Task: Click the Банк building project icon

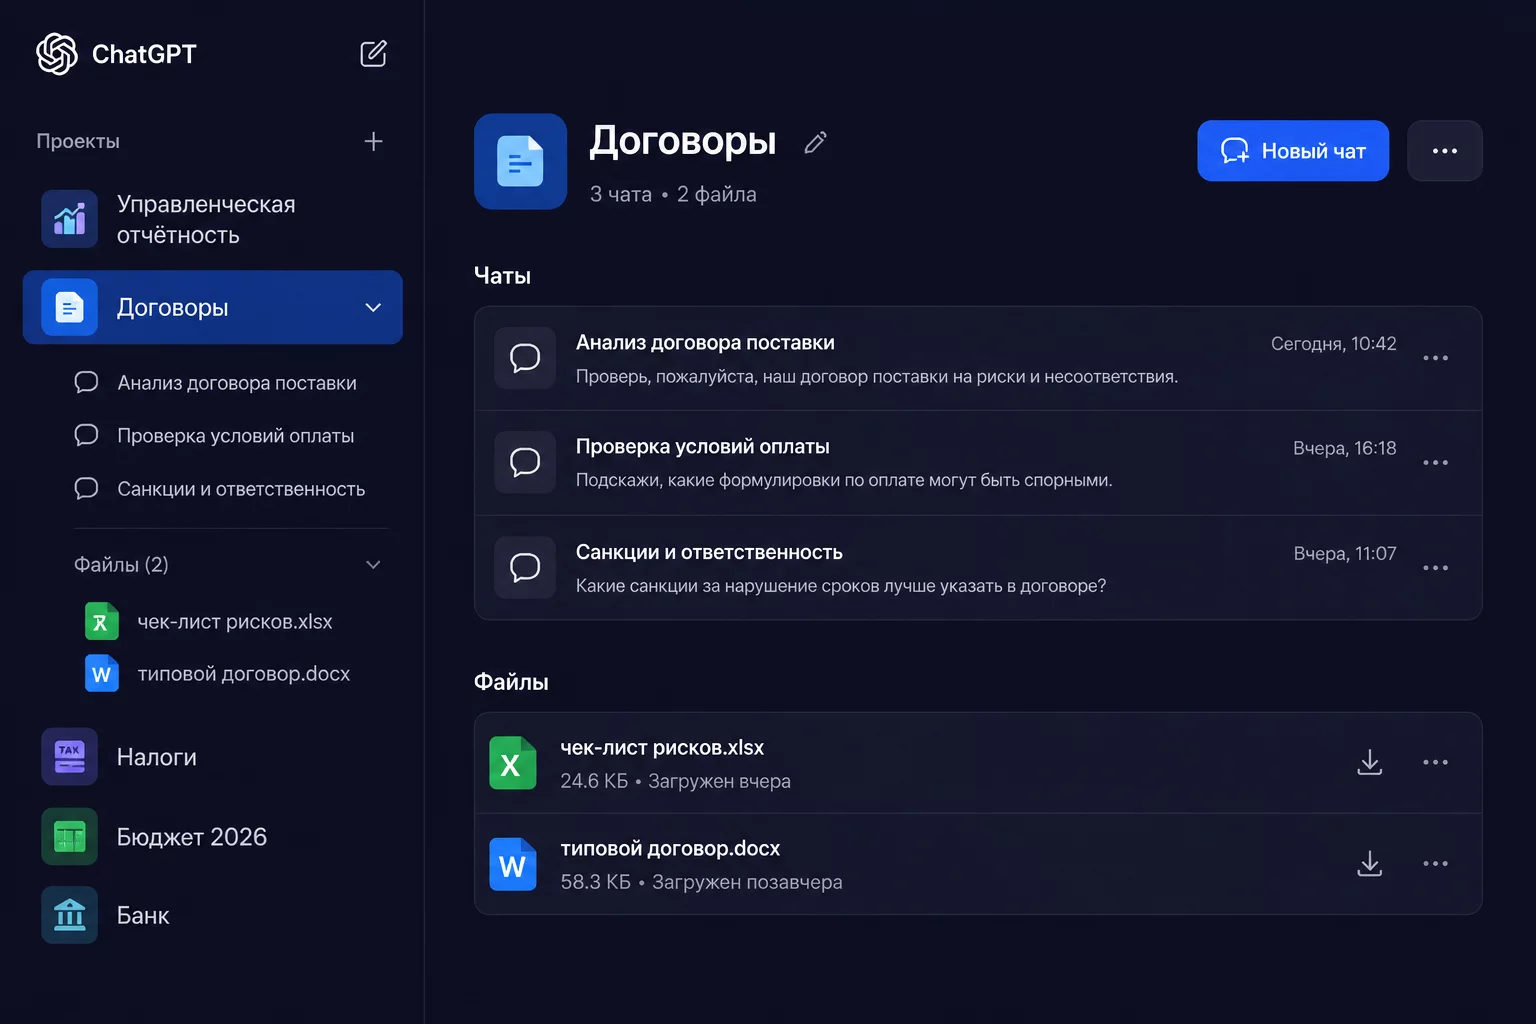Action: tap(69, 915)
